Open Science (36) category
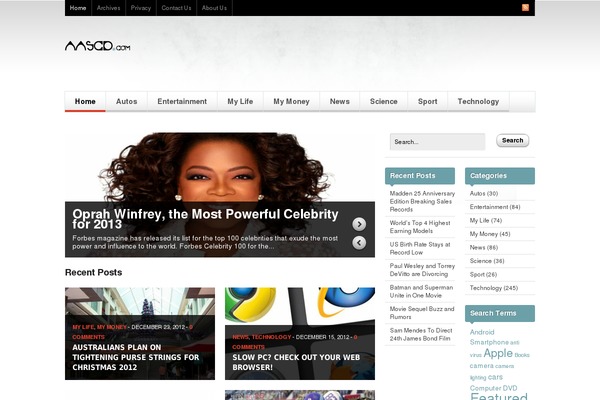Screen dimensions: 600x400 [x=487, y=261]
